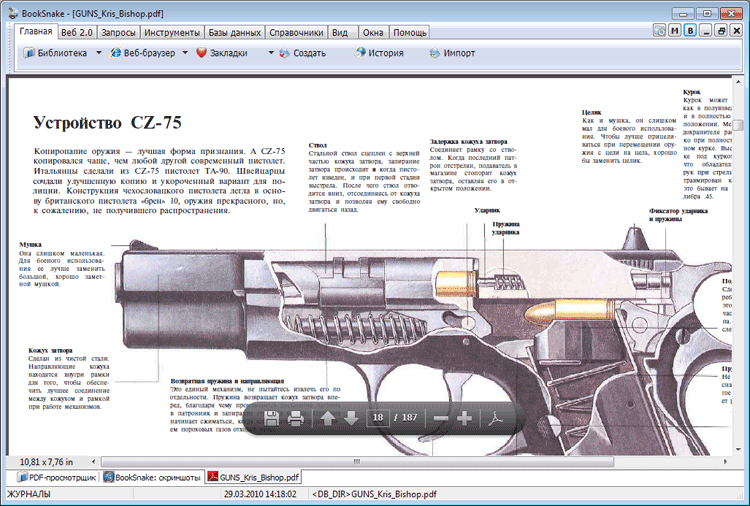Click the horizontal scrollbar thumb
Image resolution: width=750 pixels, height=506 pixels.
357,462
